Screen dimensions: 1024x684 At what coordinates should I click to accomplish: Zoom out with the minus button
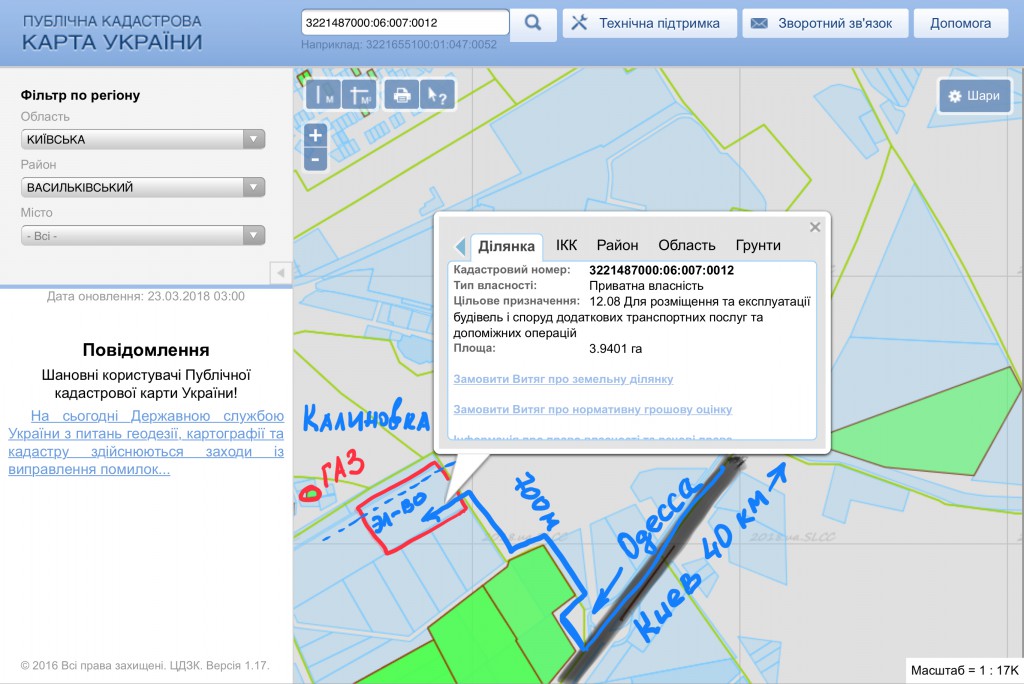pyautogui.click(x=315, y=159)
